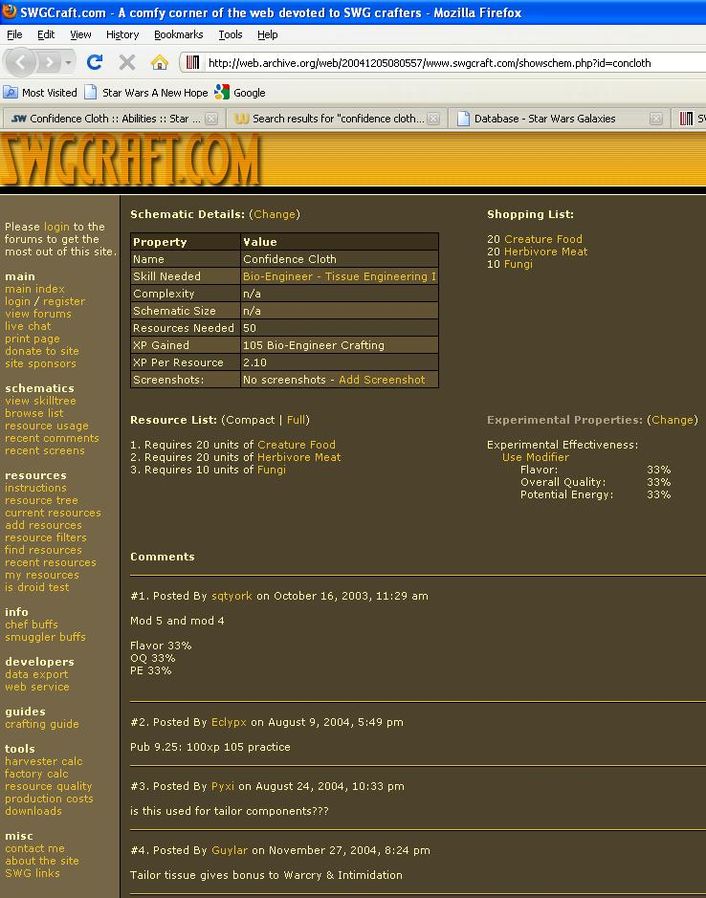Image resolution: width=706 pixels, height=898 pixels.
Task: Open the back/forward history dropdown arrow
Action: coord(69,62)
